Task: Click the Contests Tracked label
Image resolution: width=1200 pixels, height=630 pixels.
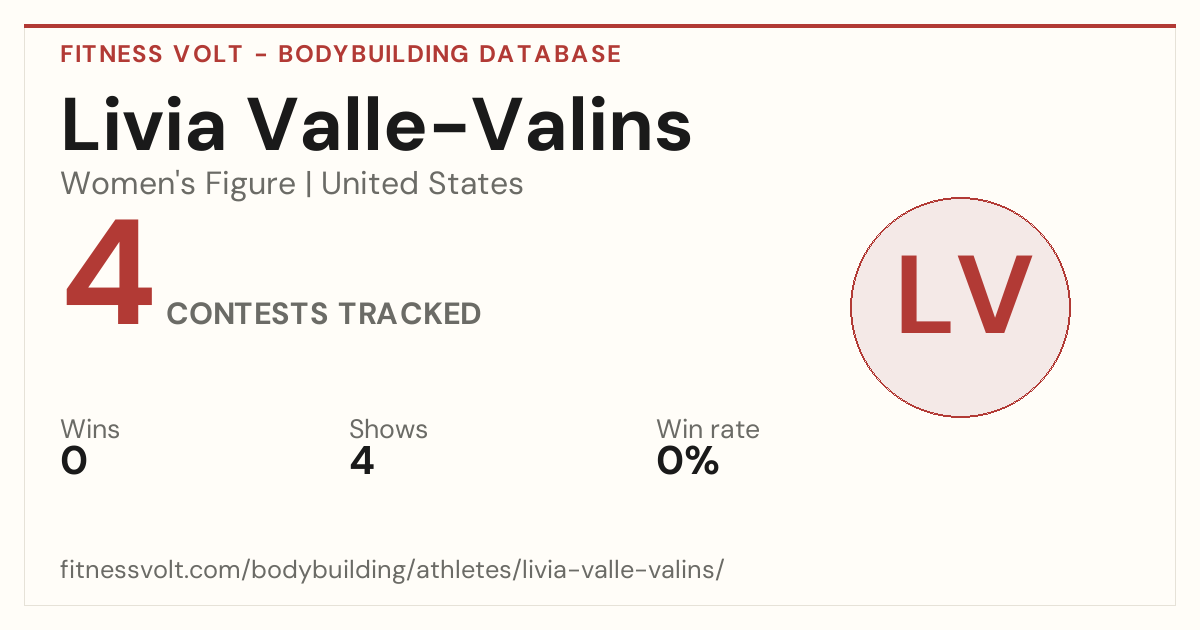Action: 324,314
